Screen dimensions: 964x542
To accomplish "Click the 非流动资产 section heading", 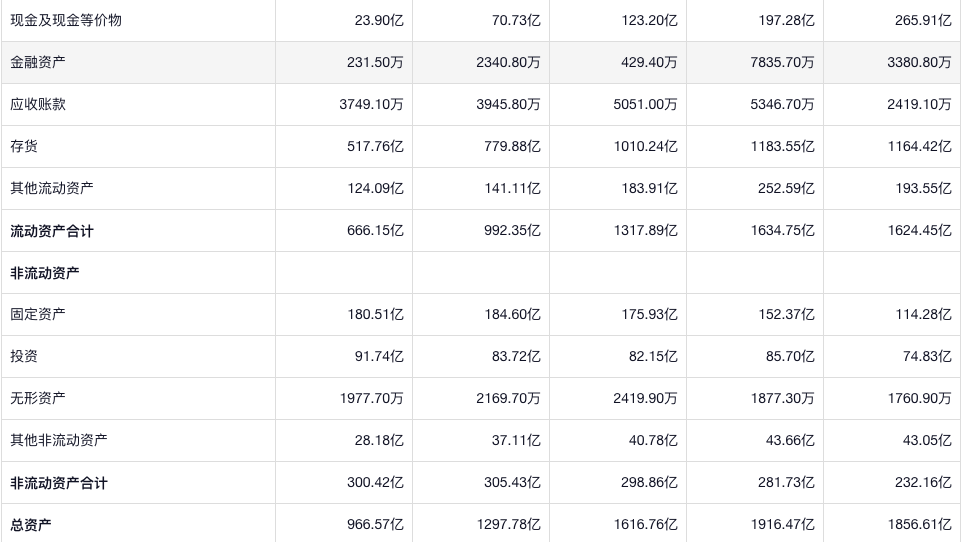I will tap(45, 273).
